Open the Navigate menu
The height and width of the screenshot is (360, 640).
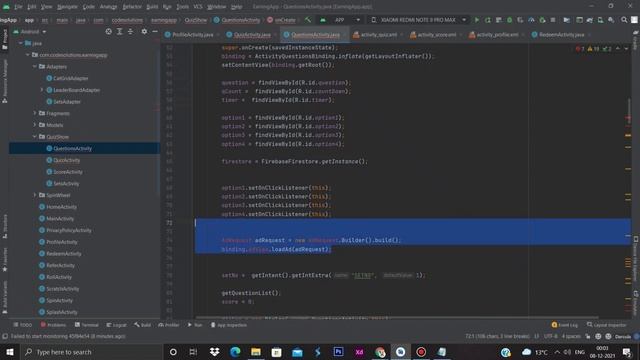67,7
